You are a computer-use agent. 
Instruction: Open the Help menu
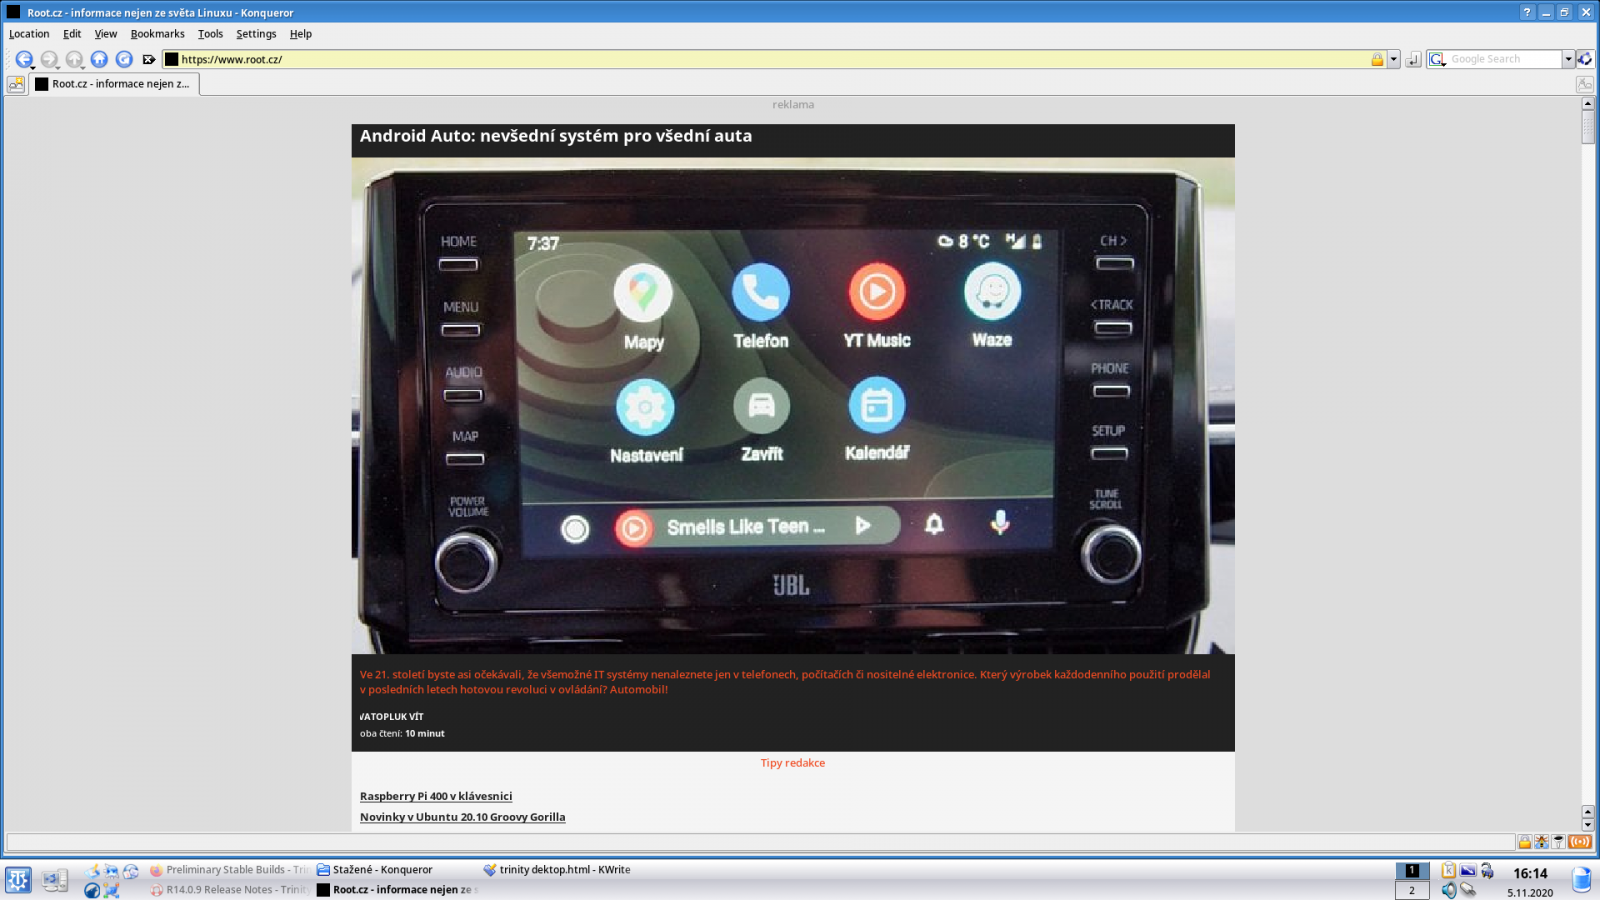click(x=301, y=34)
